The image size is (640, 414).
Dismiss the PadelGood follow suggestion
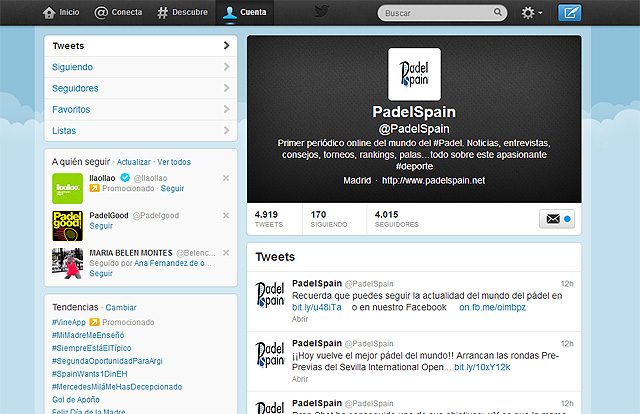(226, 215)
